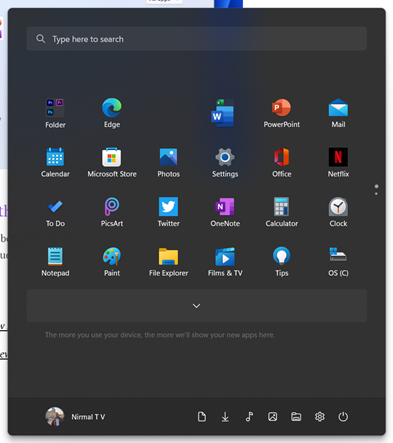Open the Mail app

(x=338, y=113)
